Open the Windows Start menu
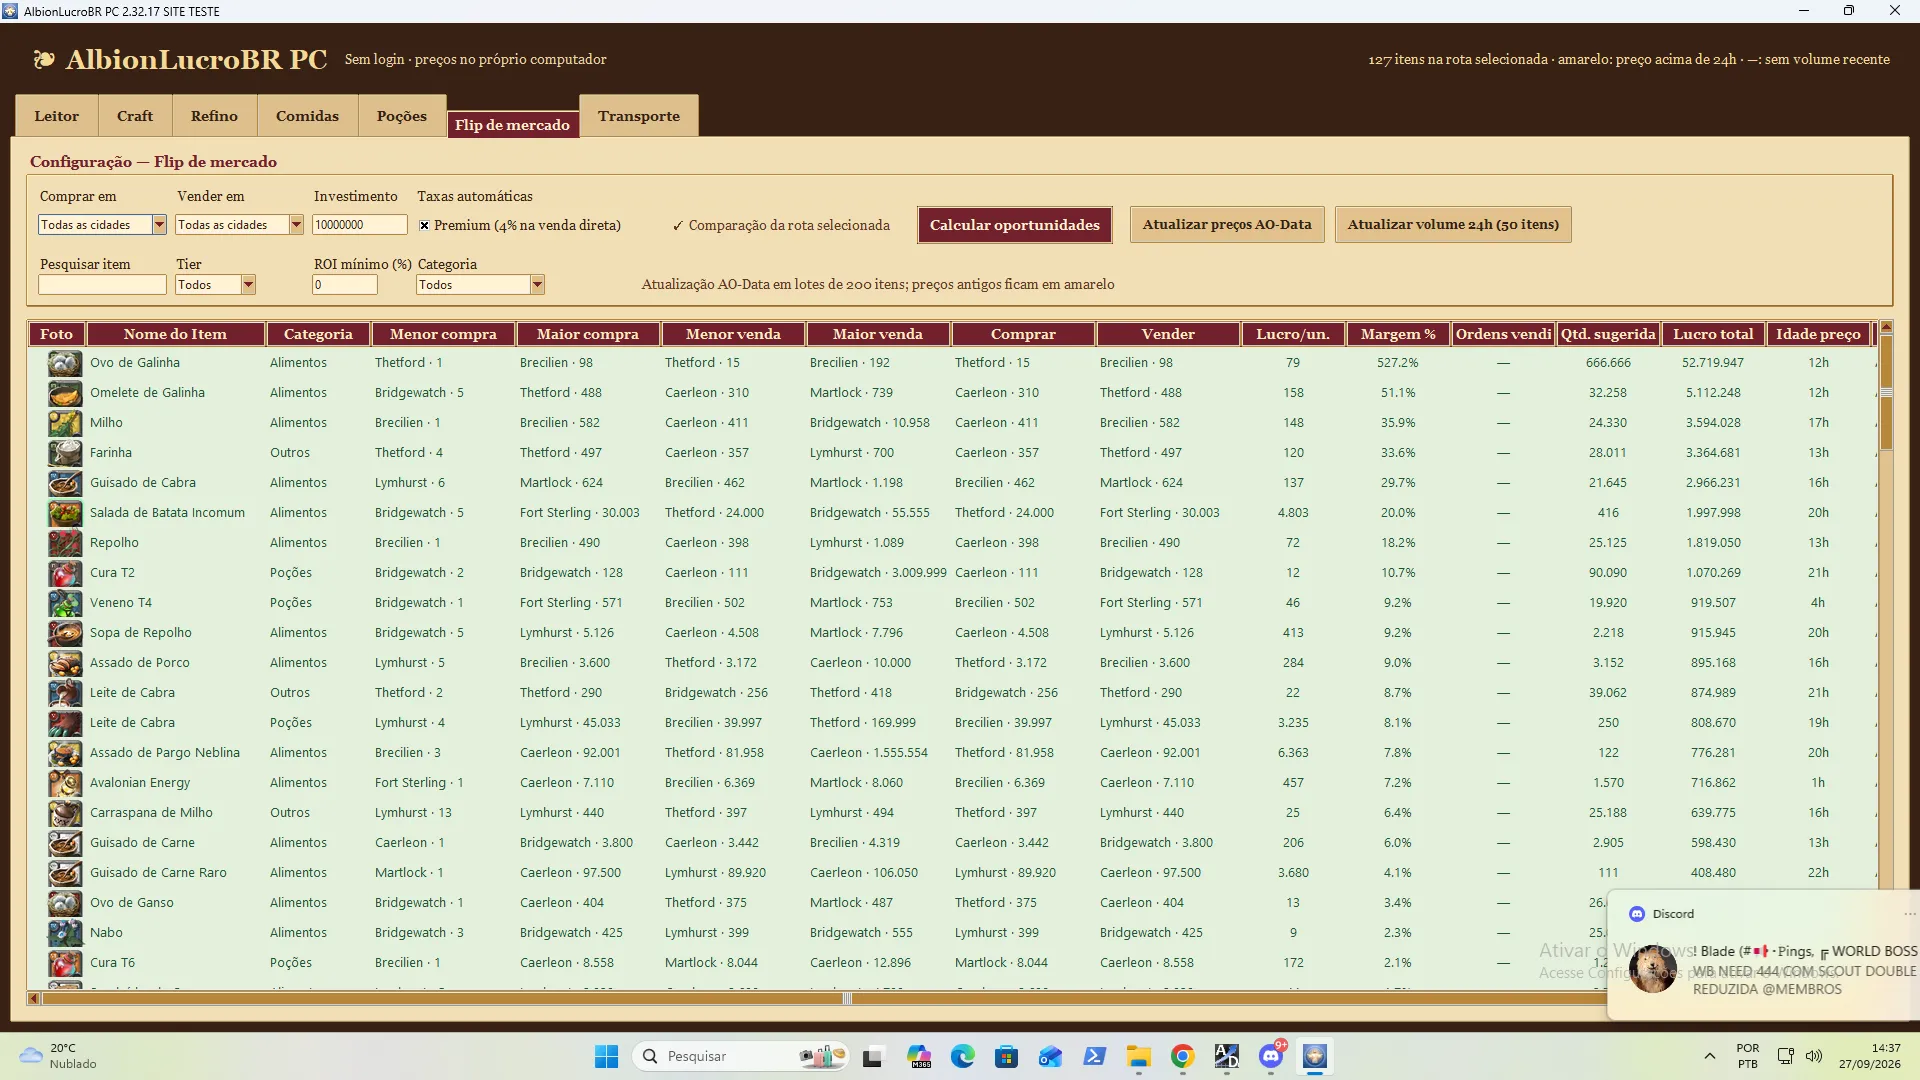Viewport: 1920px width, 1080px height. tap(606, 1056)
